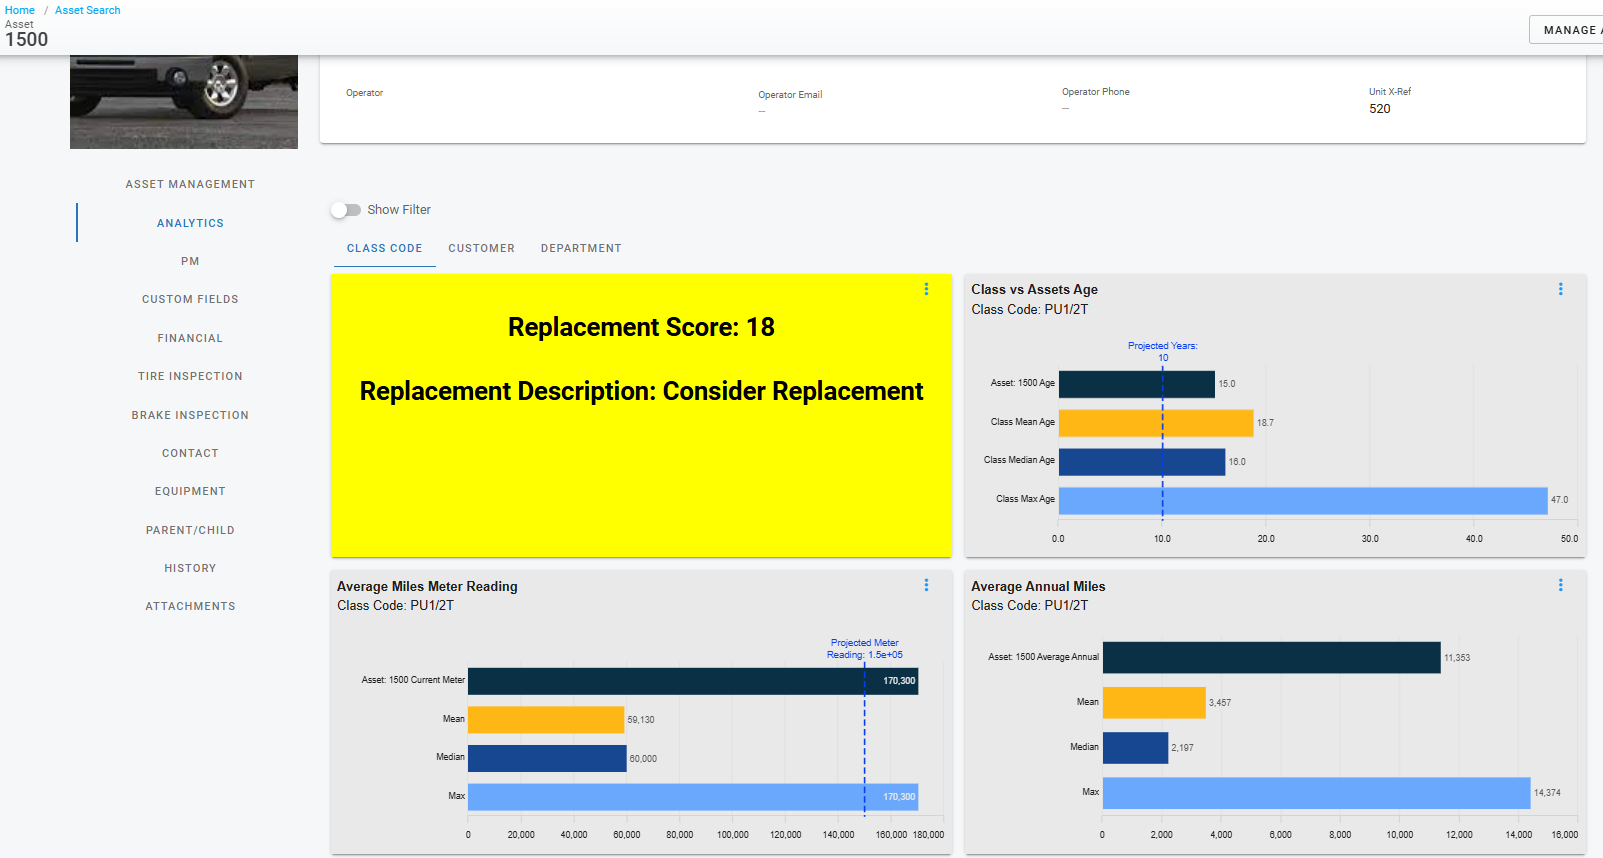The image size is (1603, 858).
Task: Open Tire Inspection section
Action: [x=190, y=376]
